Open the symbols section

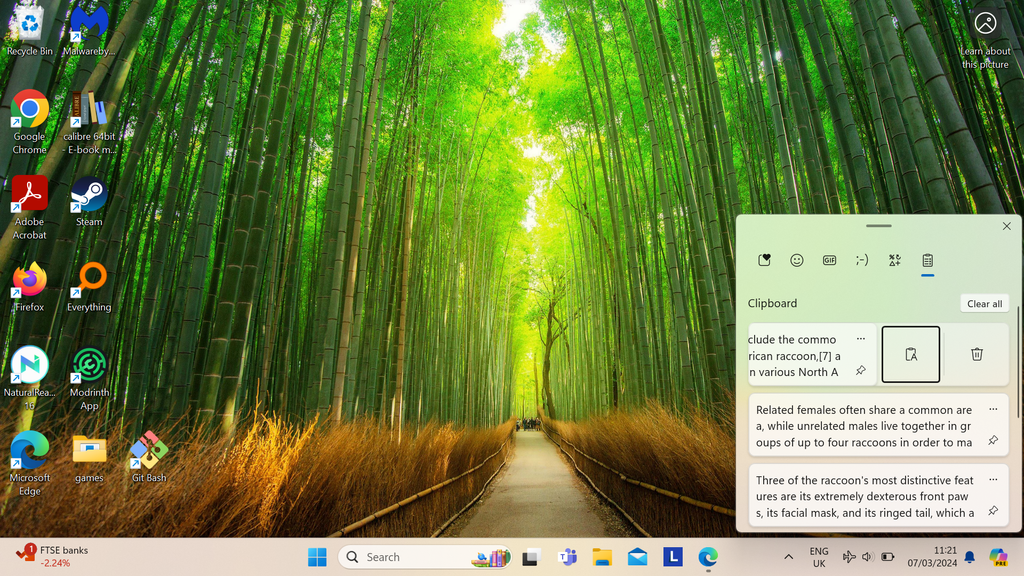894,260
